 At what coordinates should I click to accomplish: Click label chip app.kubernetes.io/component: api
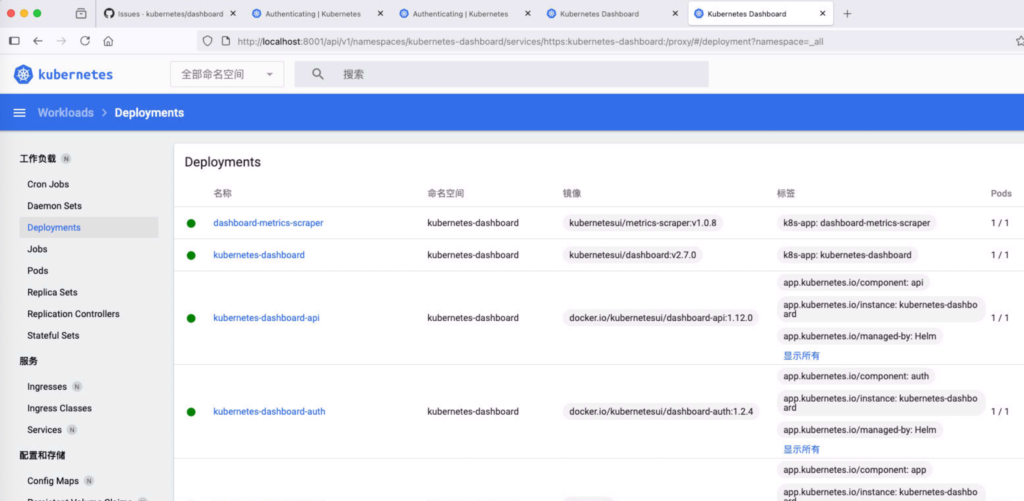[854, 282]
